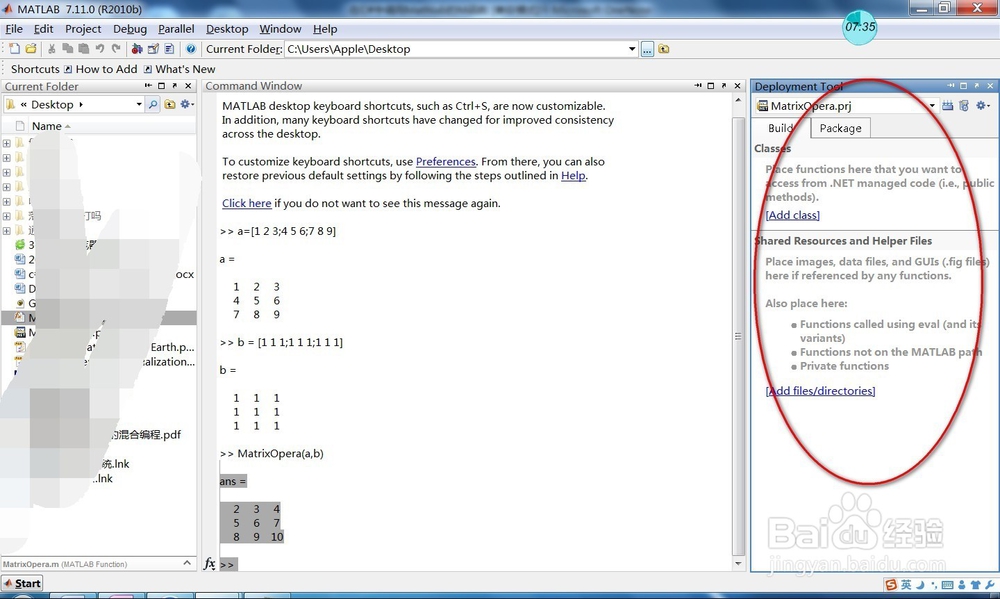Click the What's New shortcut
This screenshot has width=1000, height=599.
[179, 69]
